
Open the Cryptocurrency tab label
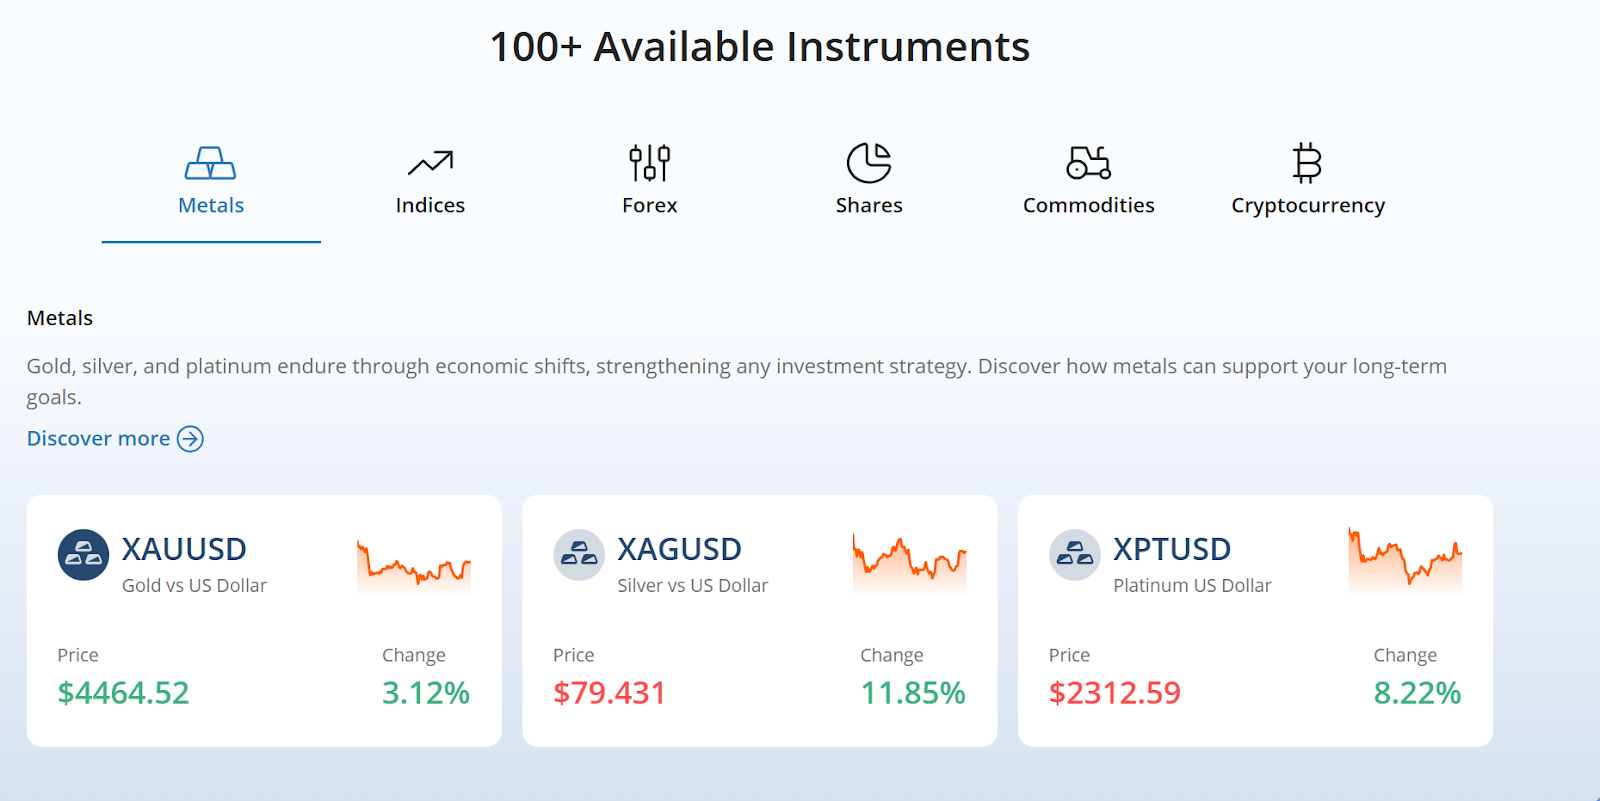1307,206
